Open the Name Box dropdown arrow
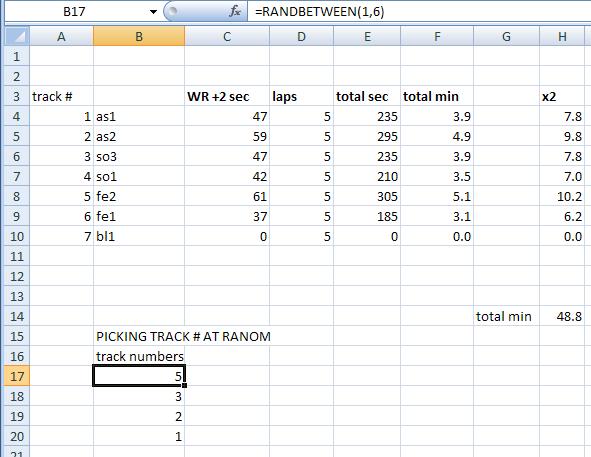The height and width of the screenshot is (457, 591). click(153, 12)
